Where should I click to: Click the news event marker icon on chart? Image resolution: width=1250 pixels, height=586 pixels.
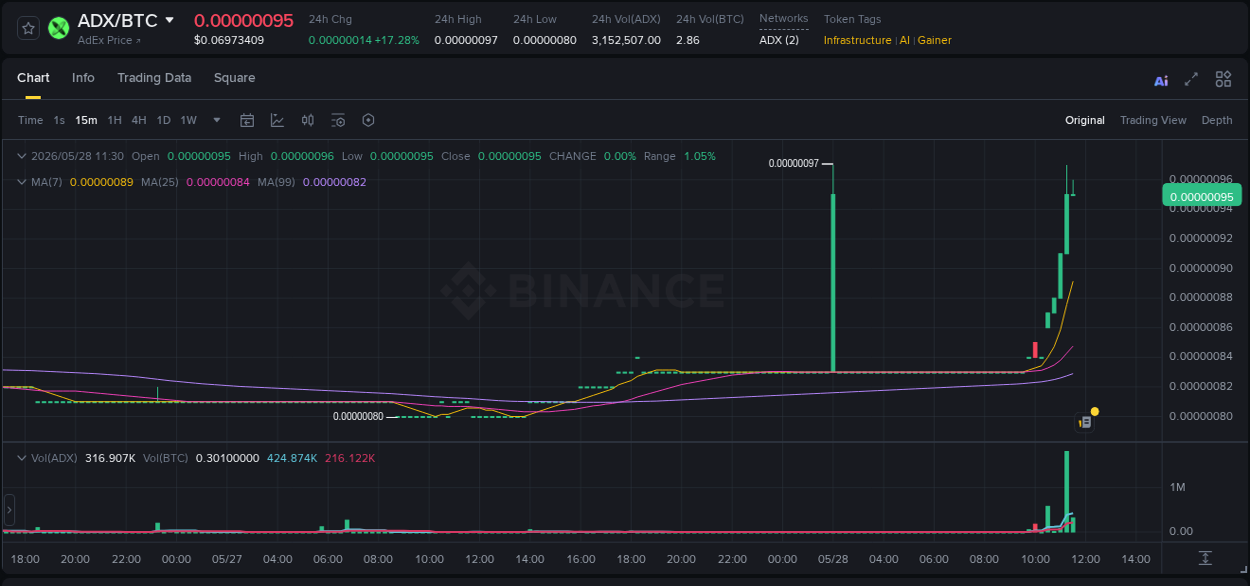pyautogui.click(x=1084, y=422)
